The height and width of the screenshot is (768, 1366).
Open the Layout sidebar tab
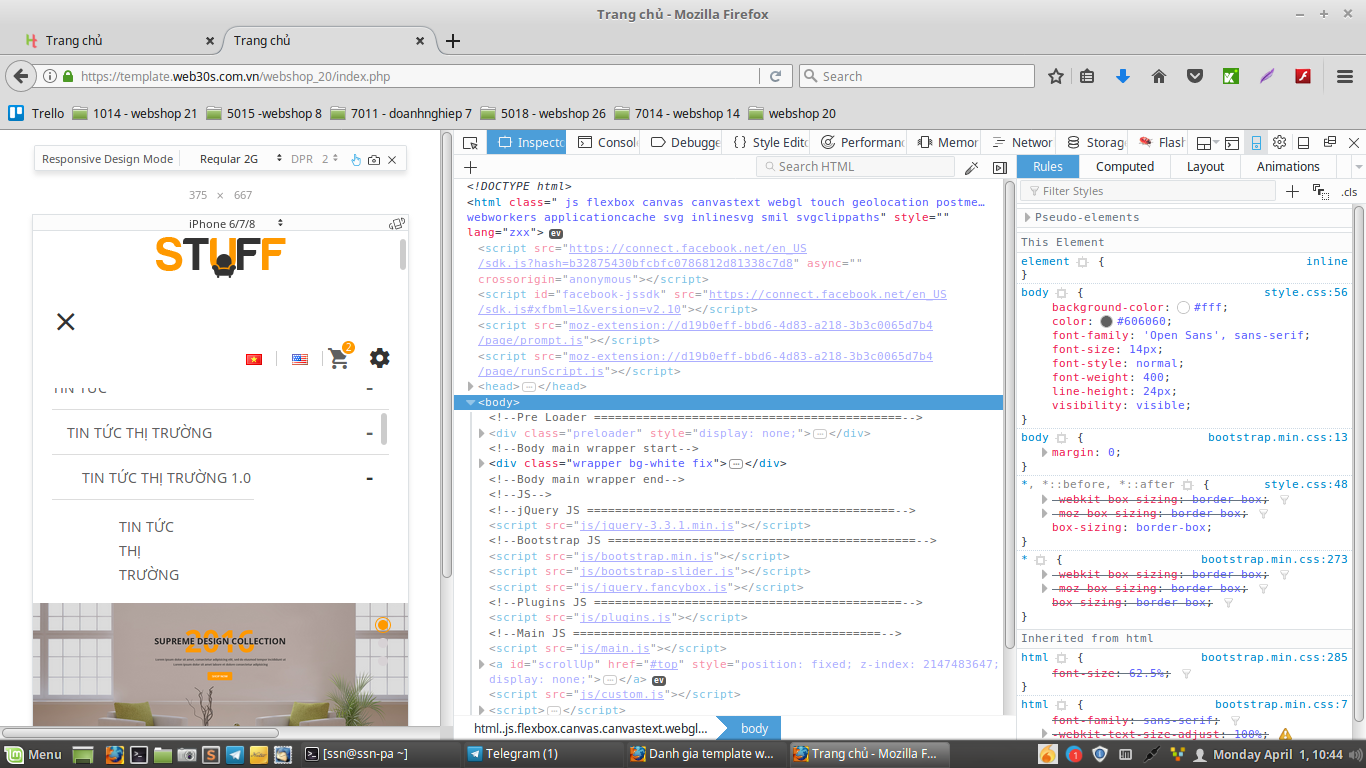[1205, 167]
